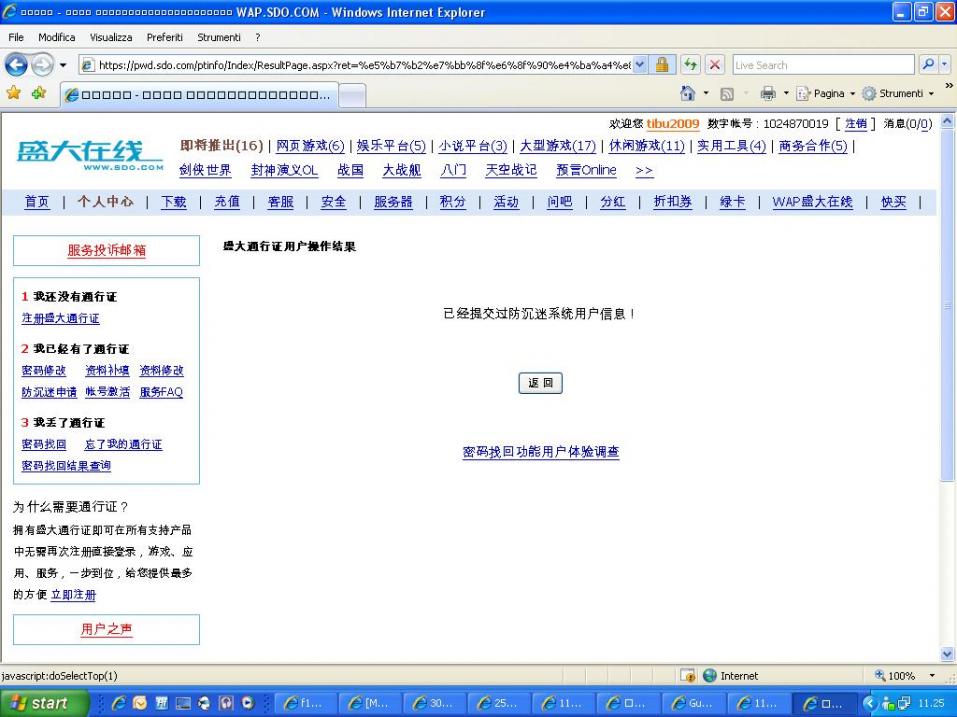Click the 盛大在线 site logo
This screenshot has height=717, width=957.
(90, 155)
